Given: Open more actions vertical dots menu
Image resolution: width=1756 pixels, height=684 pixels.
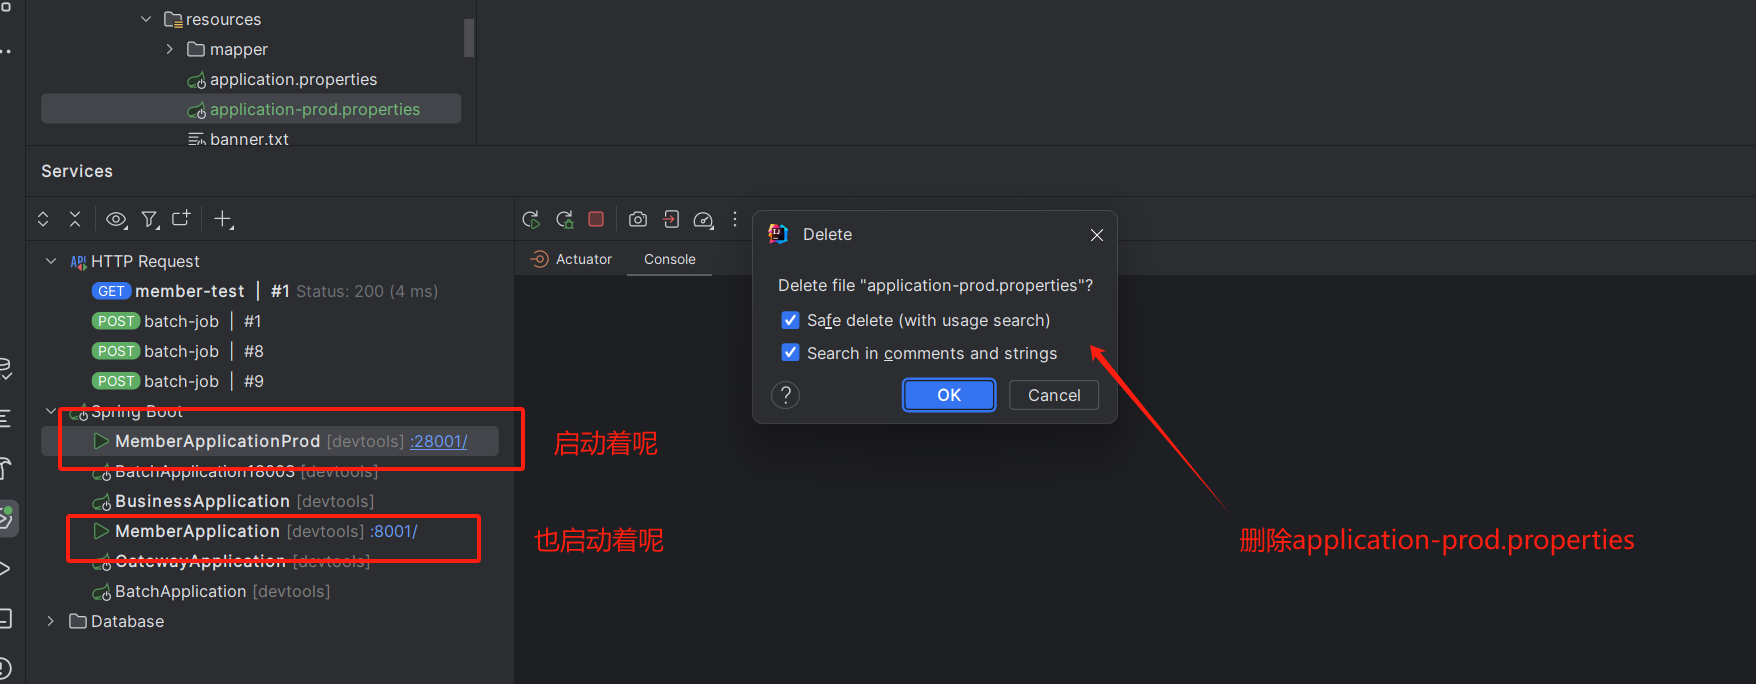Looking at the screenshot, I should [735, 219].
